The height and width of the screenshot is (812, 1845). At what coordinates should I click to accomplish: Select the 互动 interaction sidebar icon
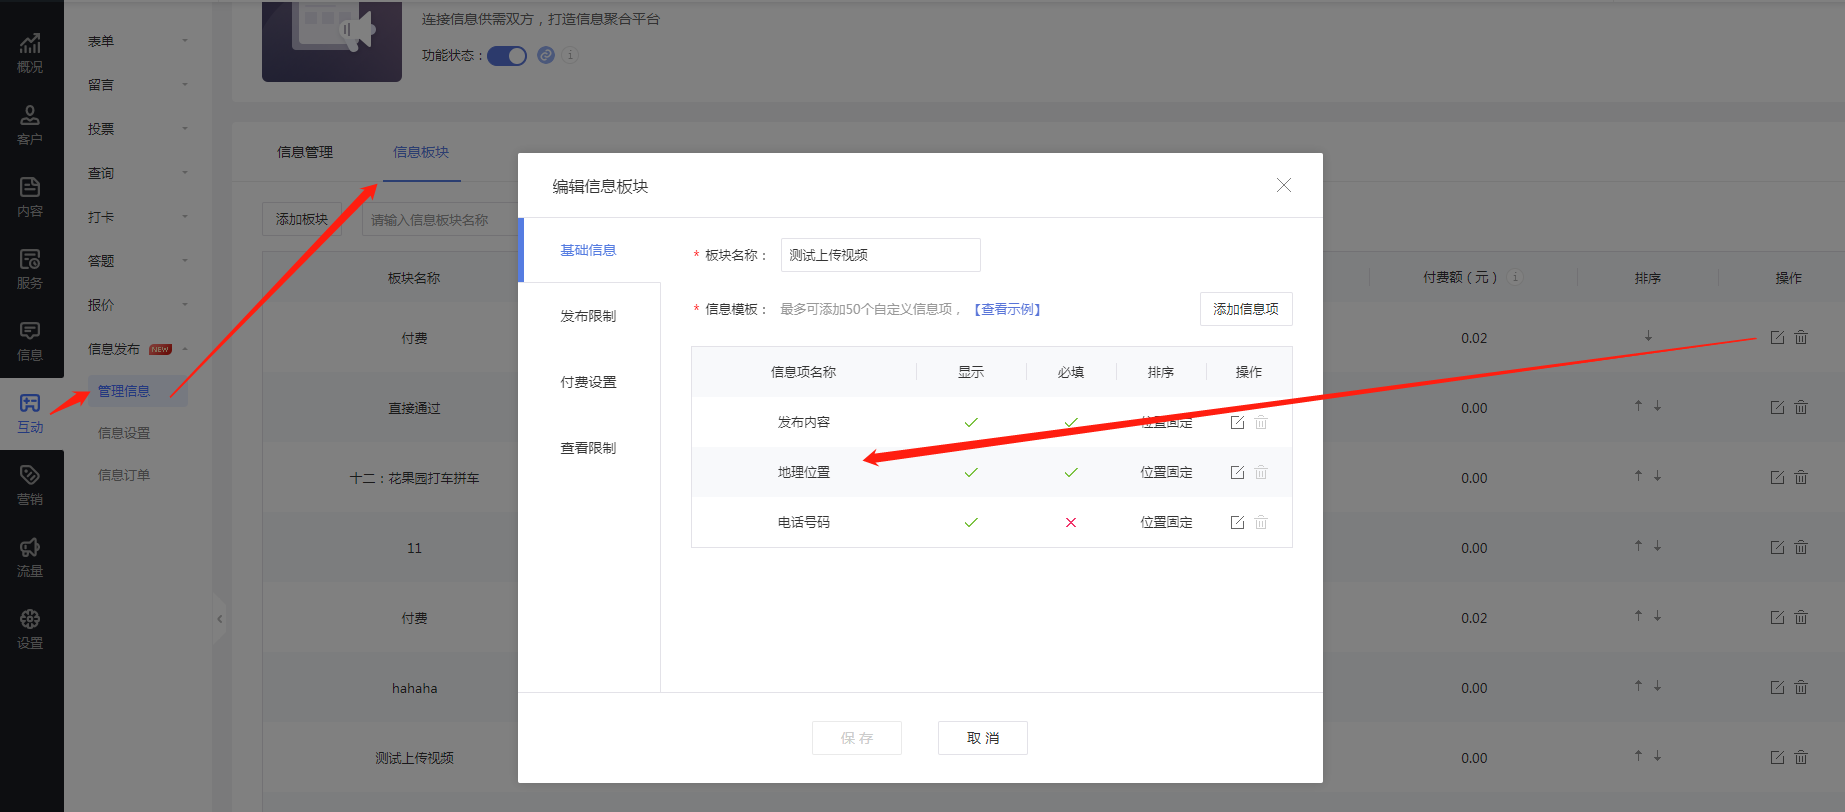click(30, 414)
